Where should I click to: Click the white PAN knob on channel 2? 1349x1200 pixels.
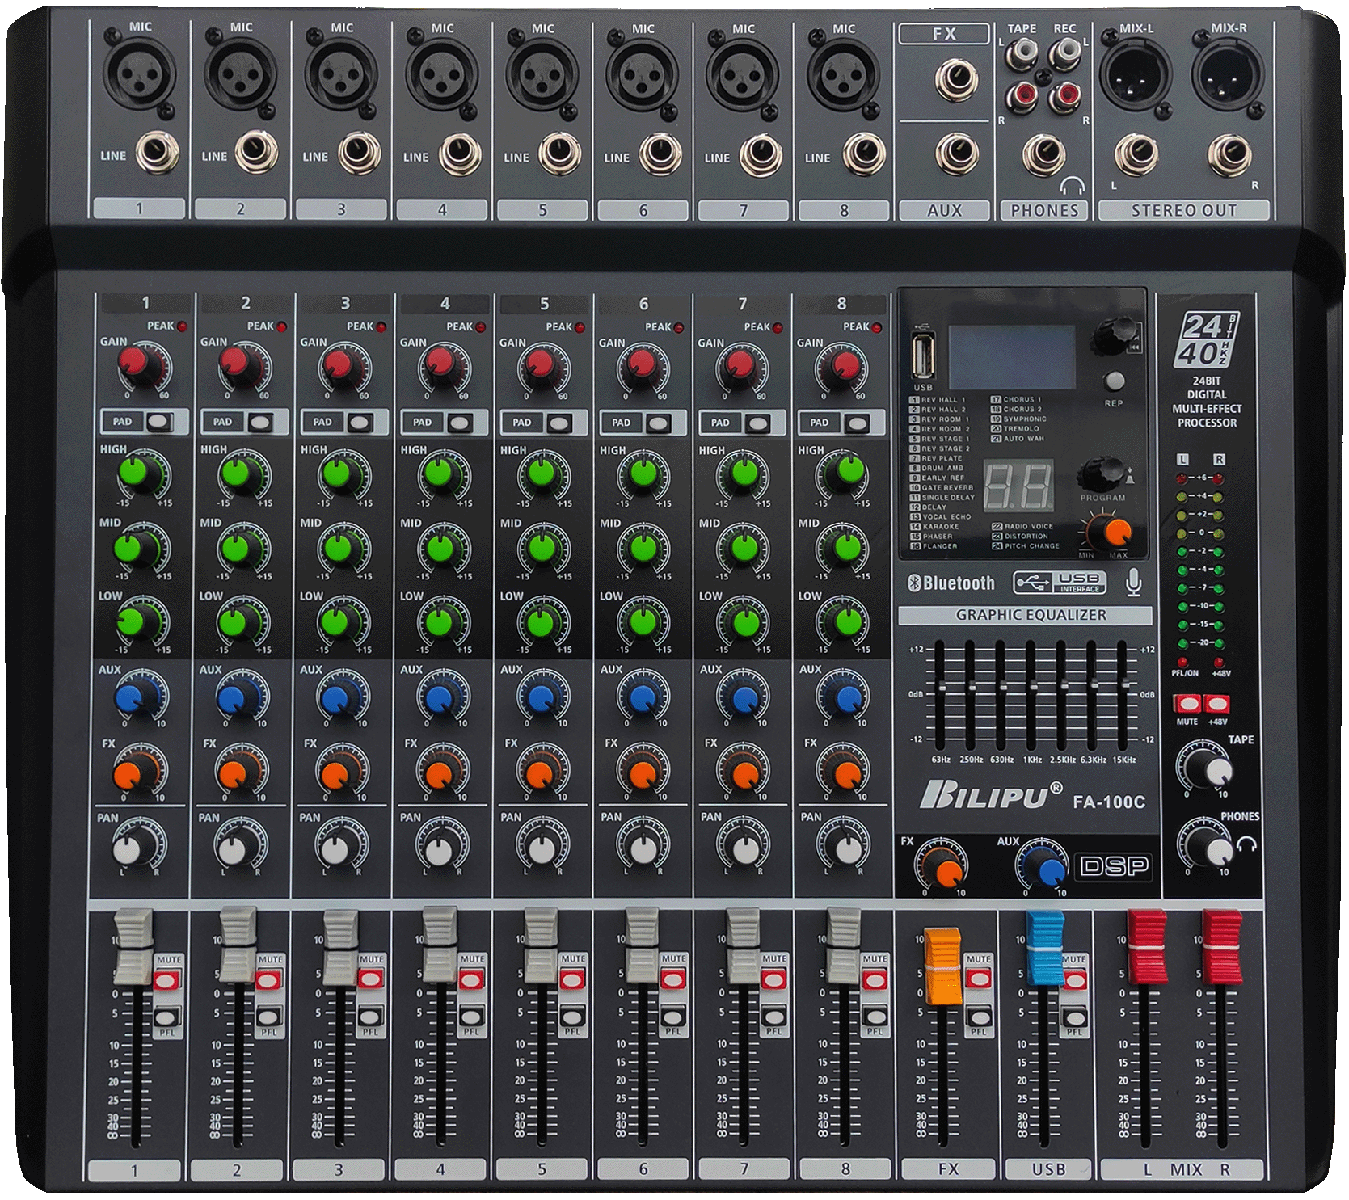[x=232, y=849]
